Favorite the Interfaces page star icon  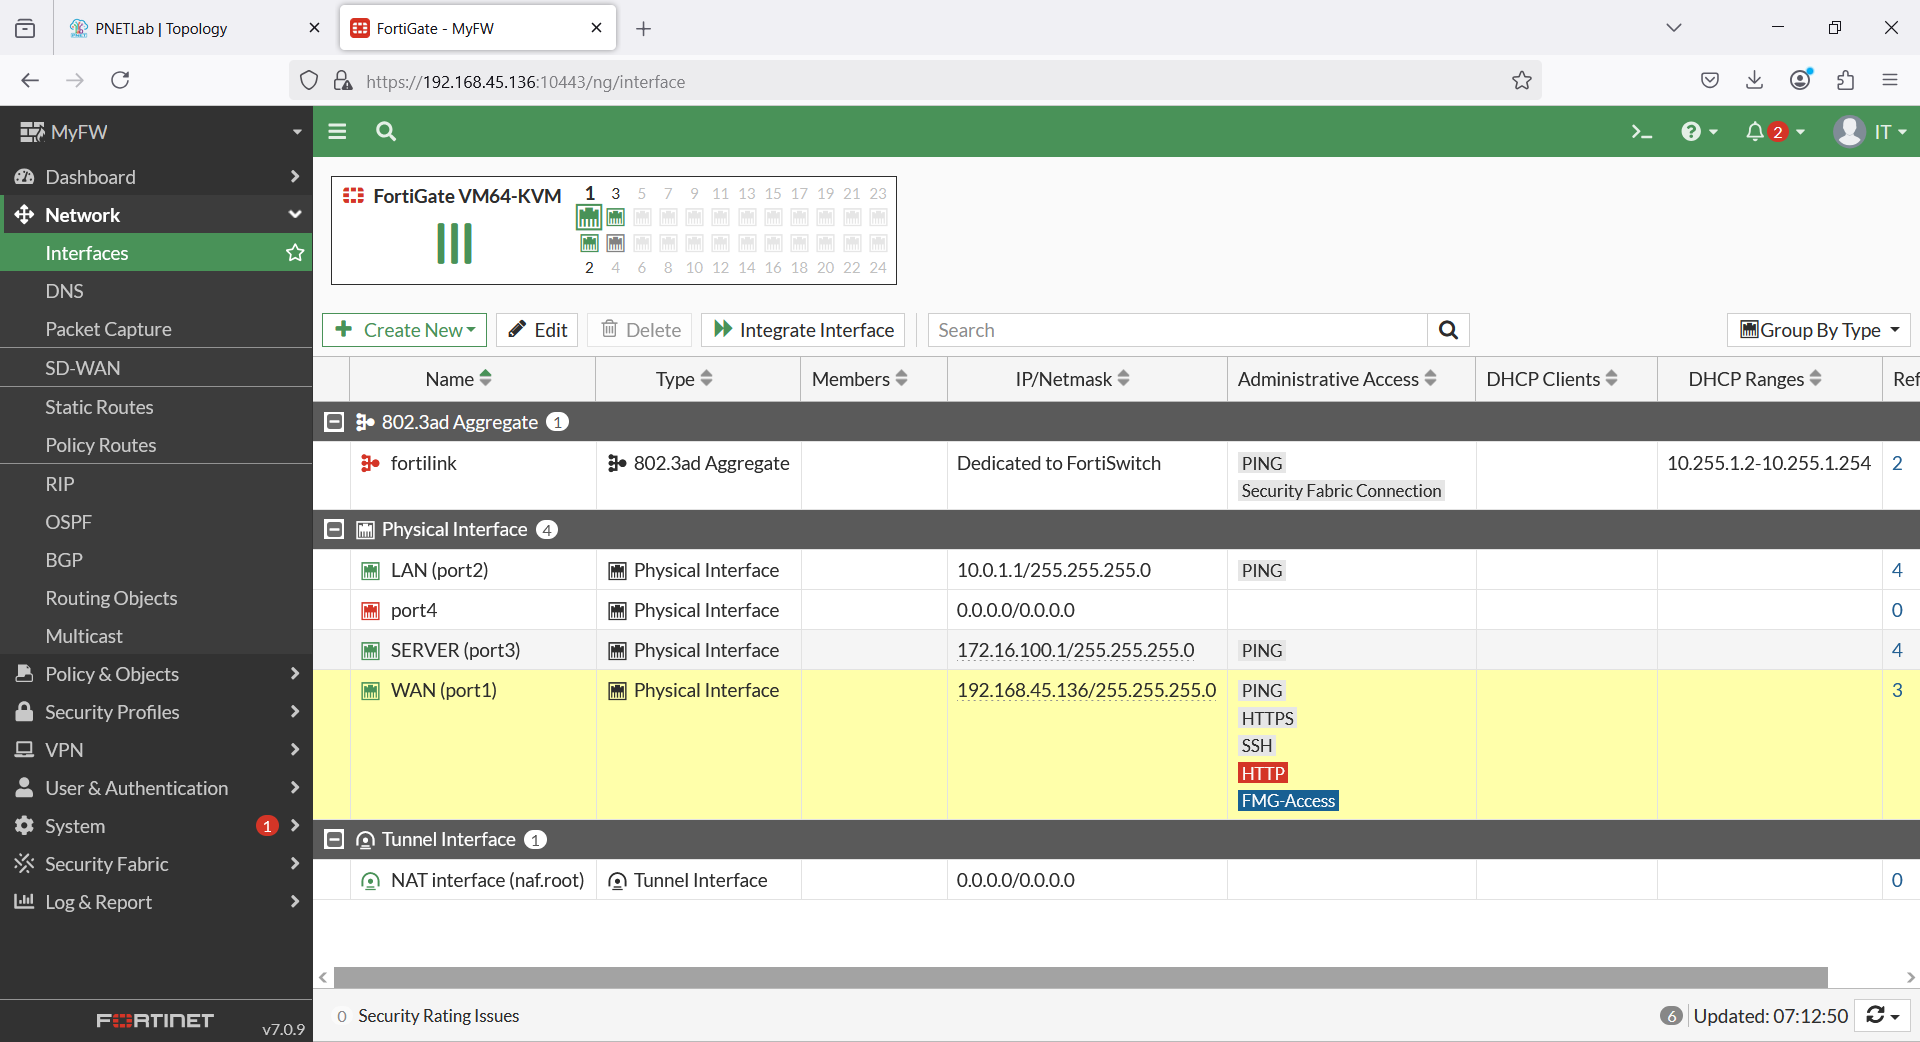(x=294, y=253)
